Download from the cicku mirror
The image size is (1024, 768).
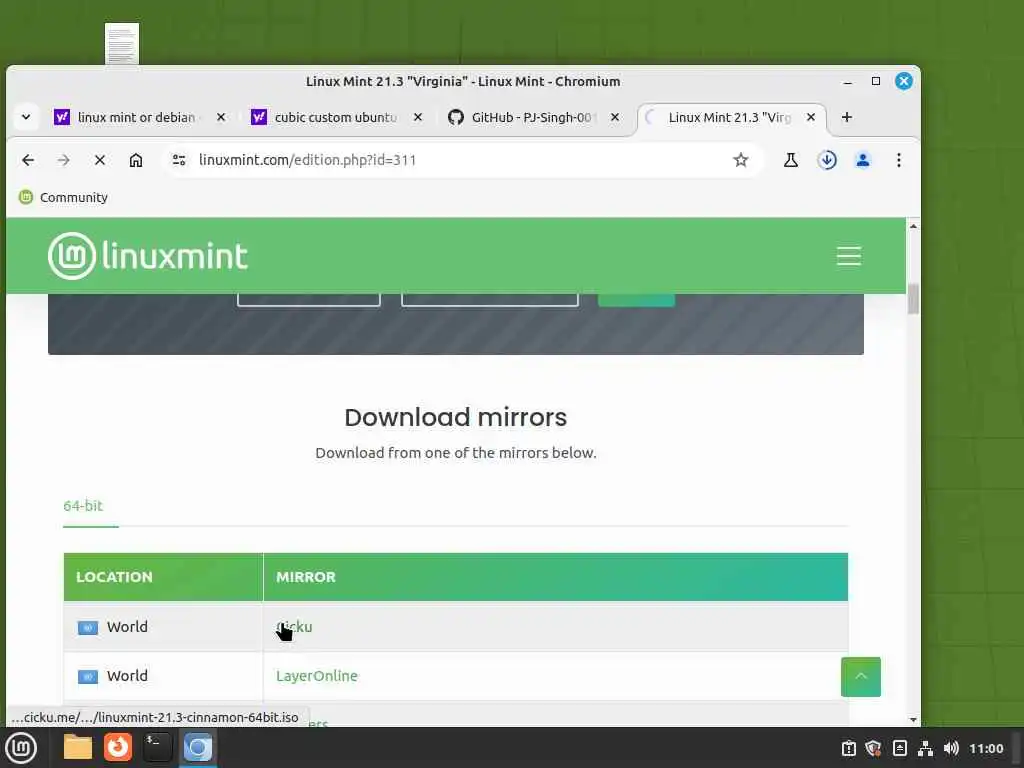pyautogui.click(x=295, y=626)
